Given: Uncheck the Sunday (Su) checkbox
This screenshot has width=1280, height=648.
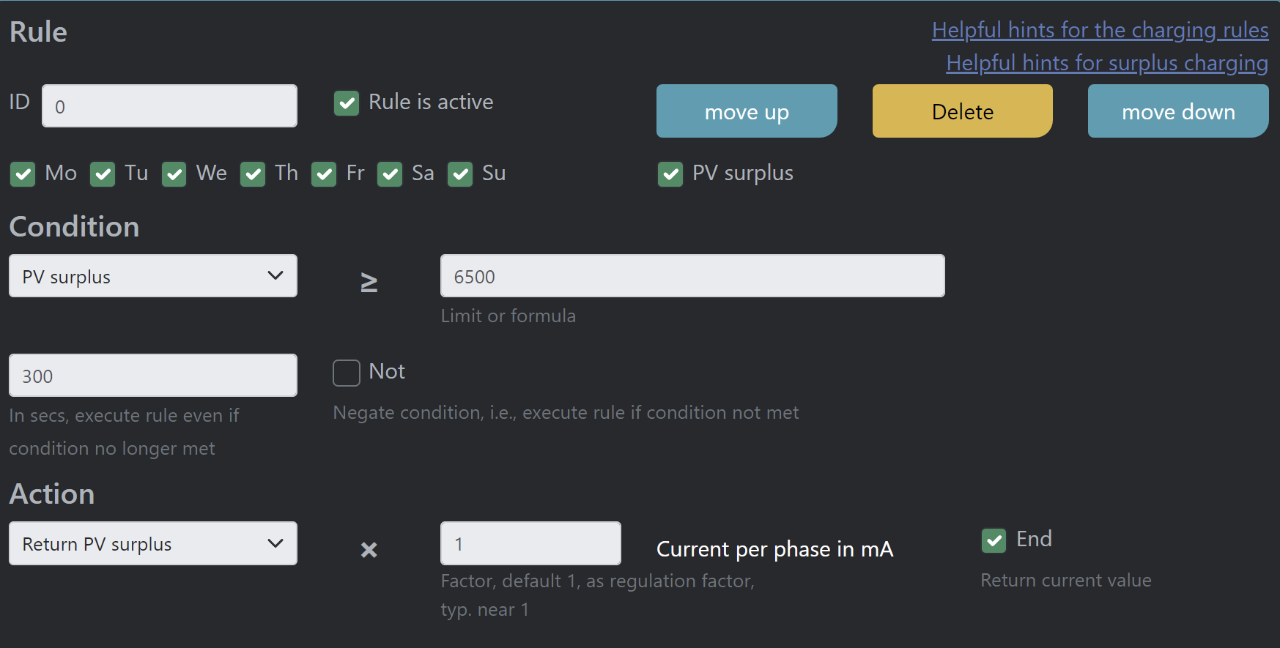Looking at the screenshot, I should 460,174.
